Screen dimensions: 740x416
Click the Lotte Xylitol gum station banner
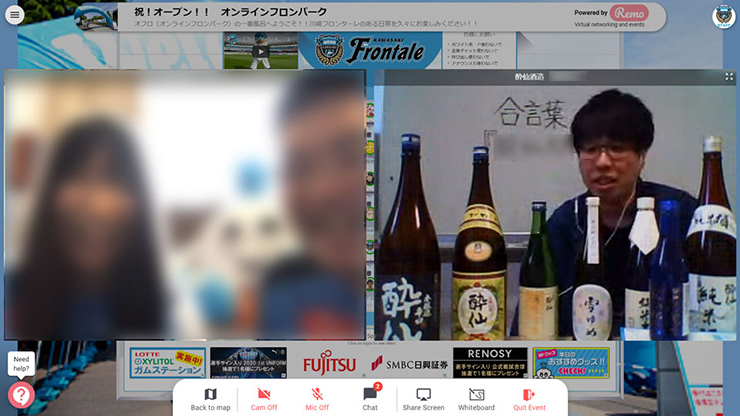click(x=168, y=363)
